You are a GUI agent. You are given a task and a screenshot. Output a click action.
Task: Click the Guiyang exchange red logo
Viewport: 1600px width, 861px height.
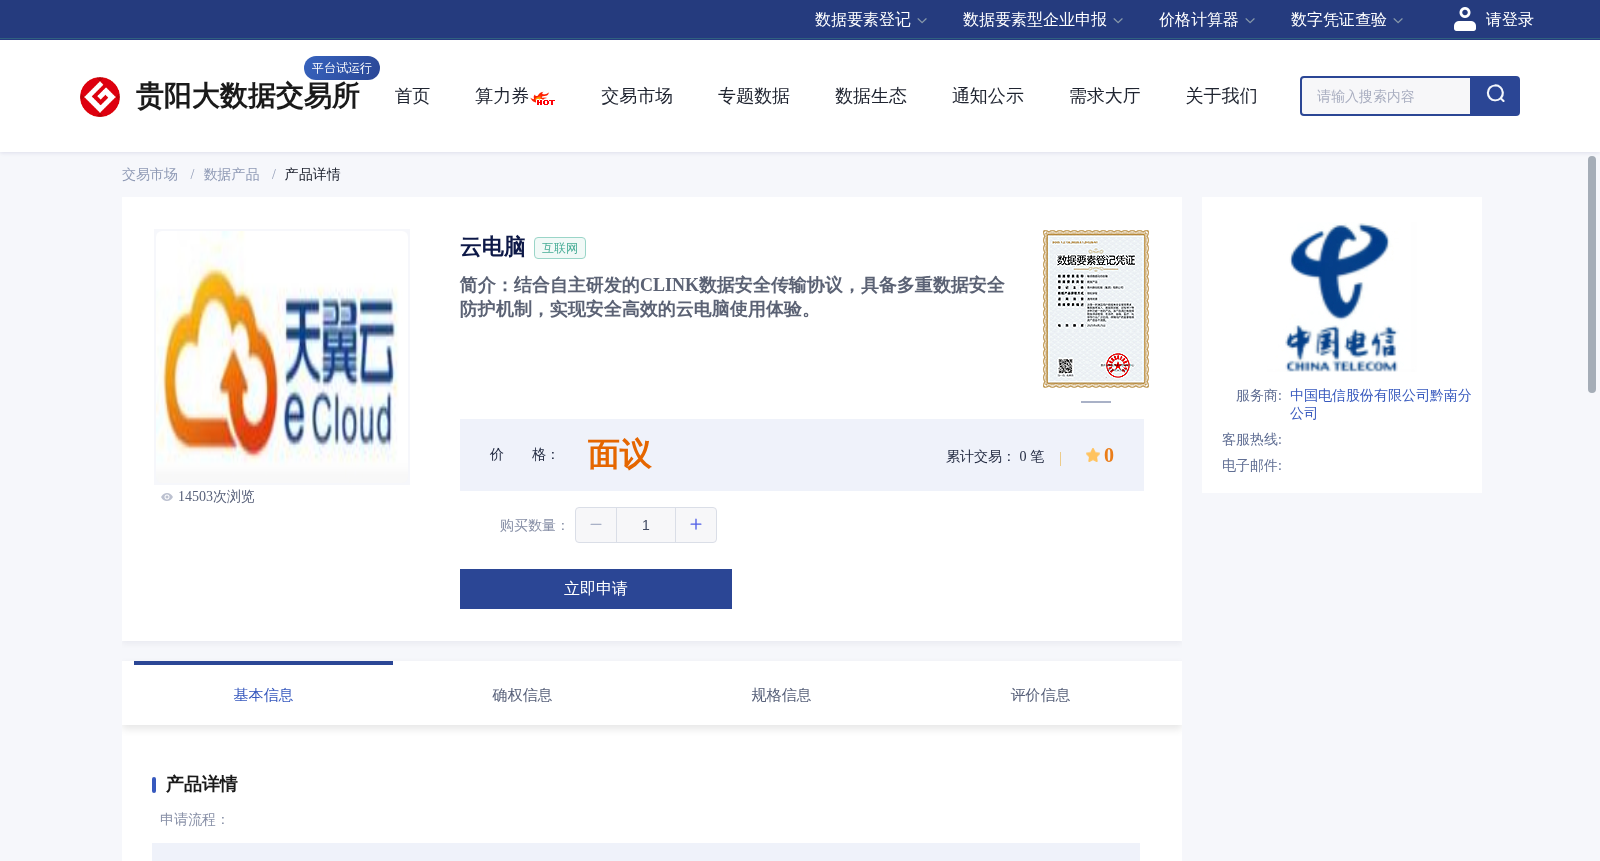pyautogui.click(x=100, y=97)
